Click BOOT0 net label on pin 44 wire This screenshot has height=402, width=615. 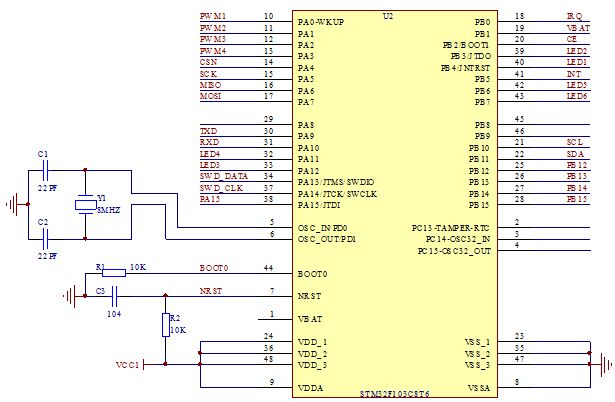pyautogui.click(x=214, y=268)
